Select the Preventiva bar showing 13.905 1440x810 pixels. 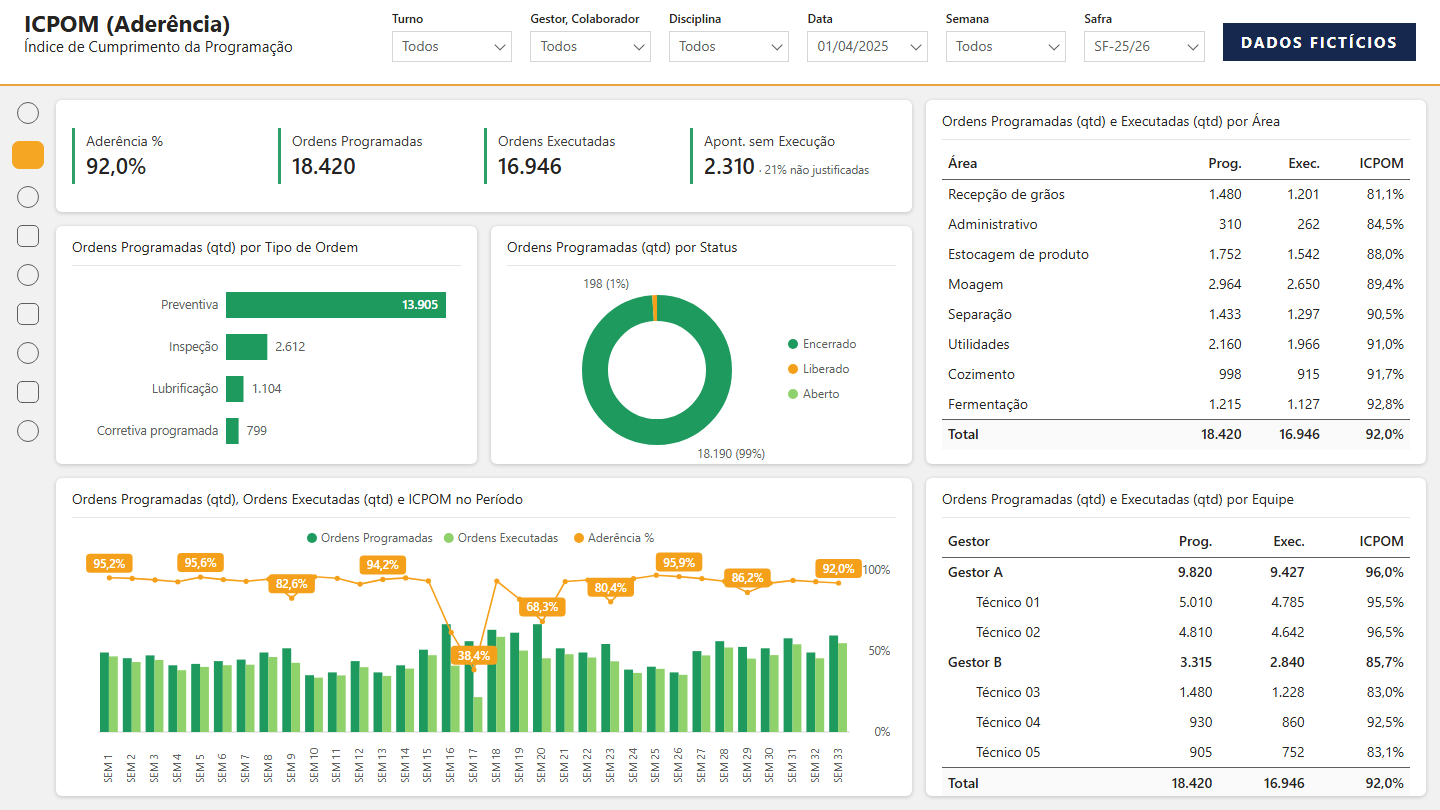coord(336,305)
